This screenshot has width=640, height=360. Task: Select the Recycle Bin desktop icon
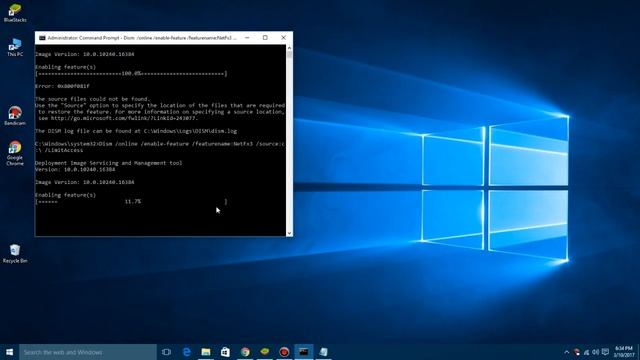click(x=15, y=253)
